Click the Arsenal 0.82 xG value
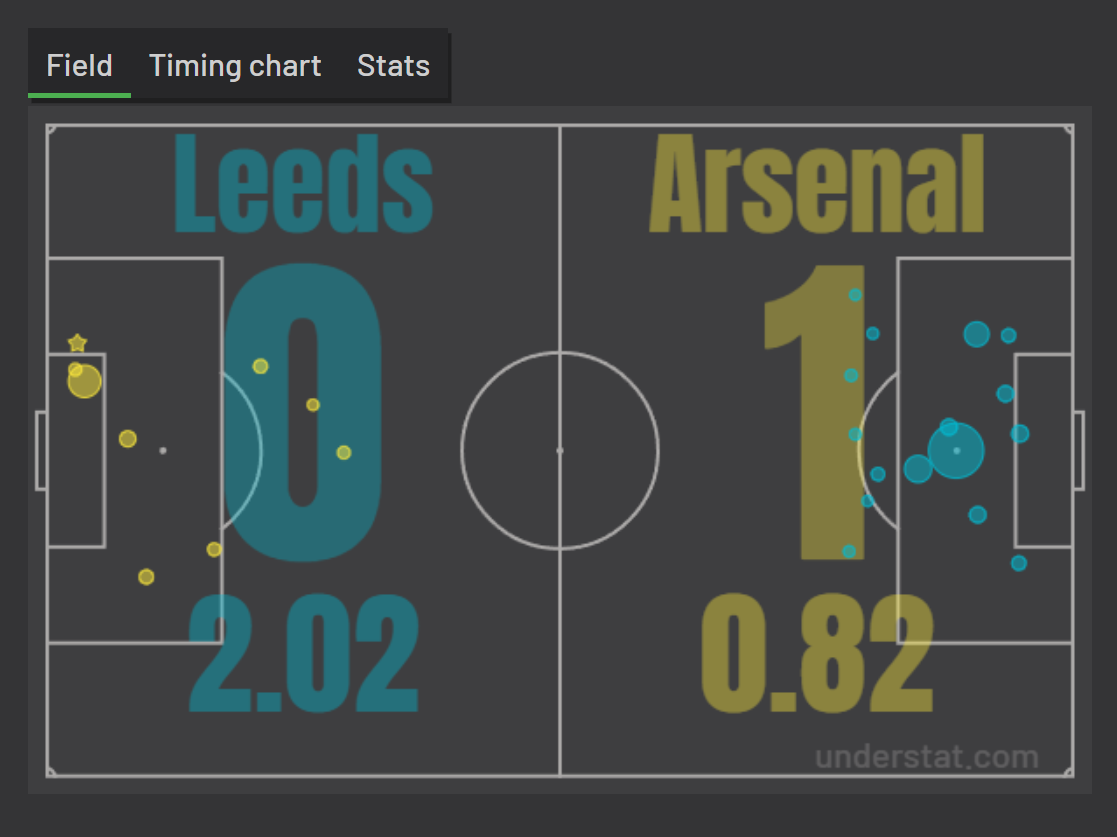The image size is (1117, 837). 817,654
